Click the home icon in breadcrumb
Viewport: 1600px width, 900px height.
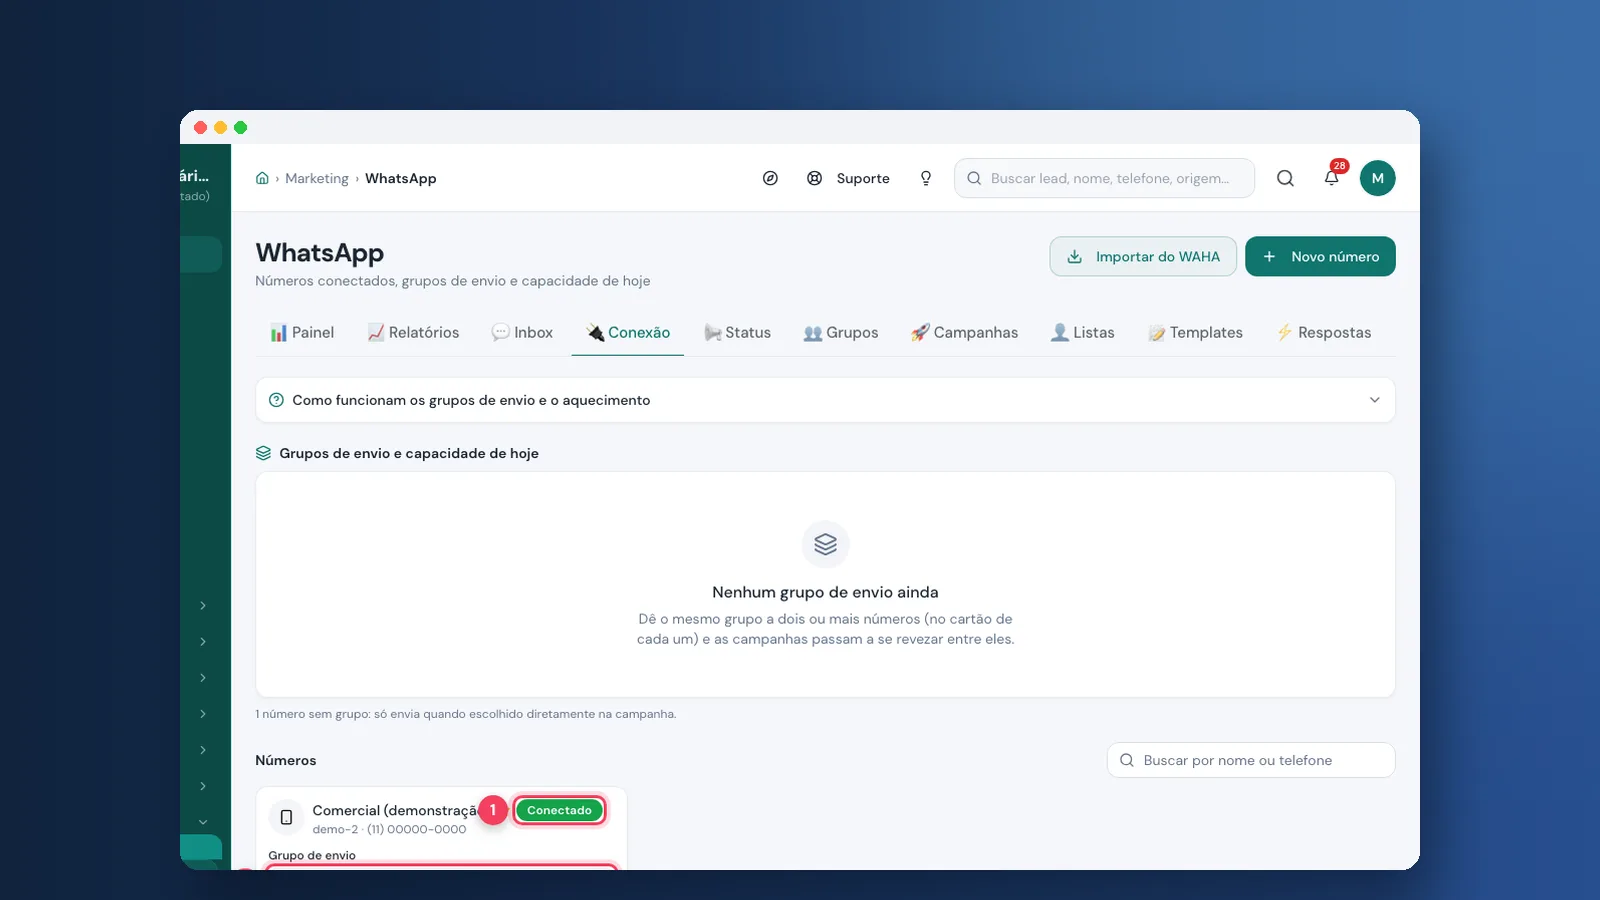click(262, 178)
